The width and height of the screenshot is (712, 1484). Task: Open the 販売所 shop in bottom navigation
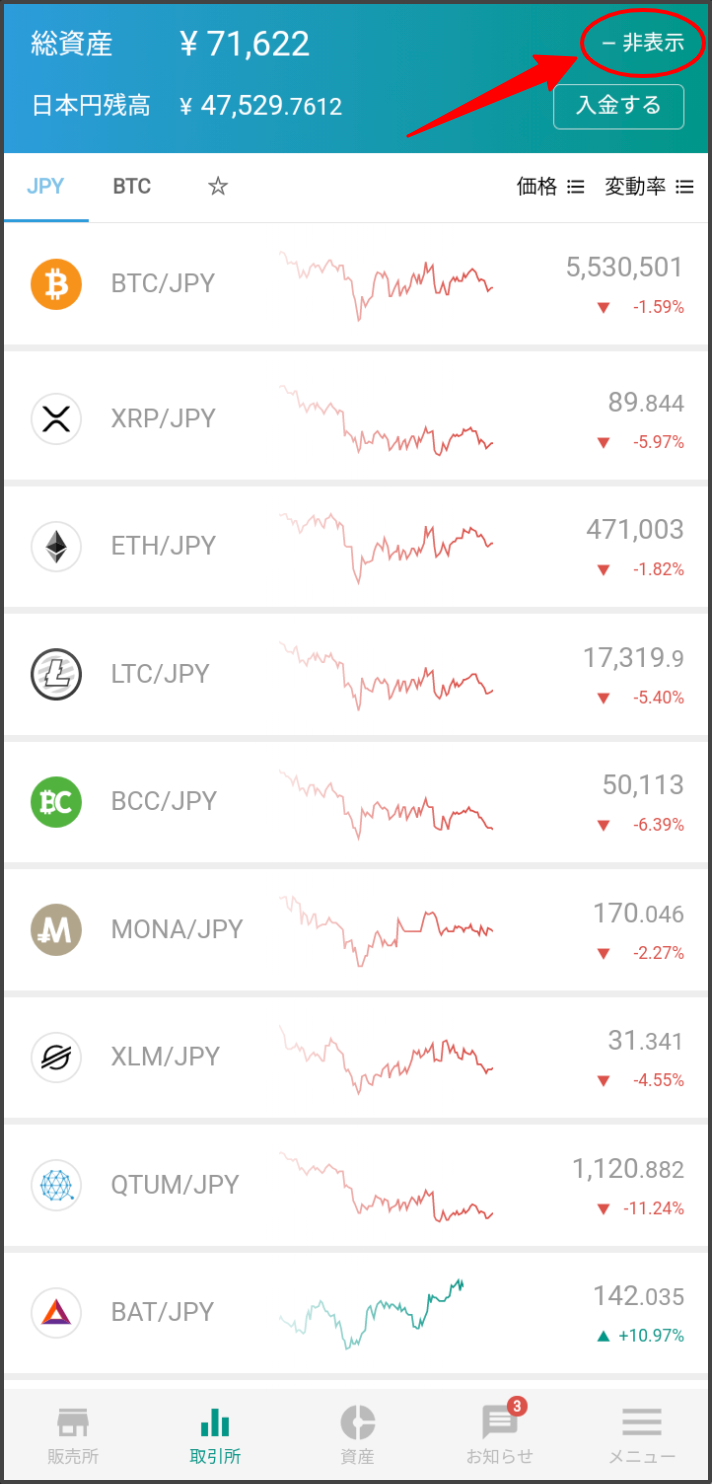click(x=73, y=1434)
